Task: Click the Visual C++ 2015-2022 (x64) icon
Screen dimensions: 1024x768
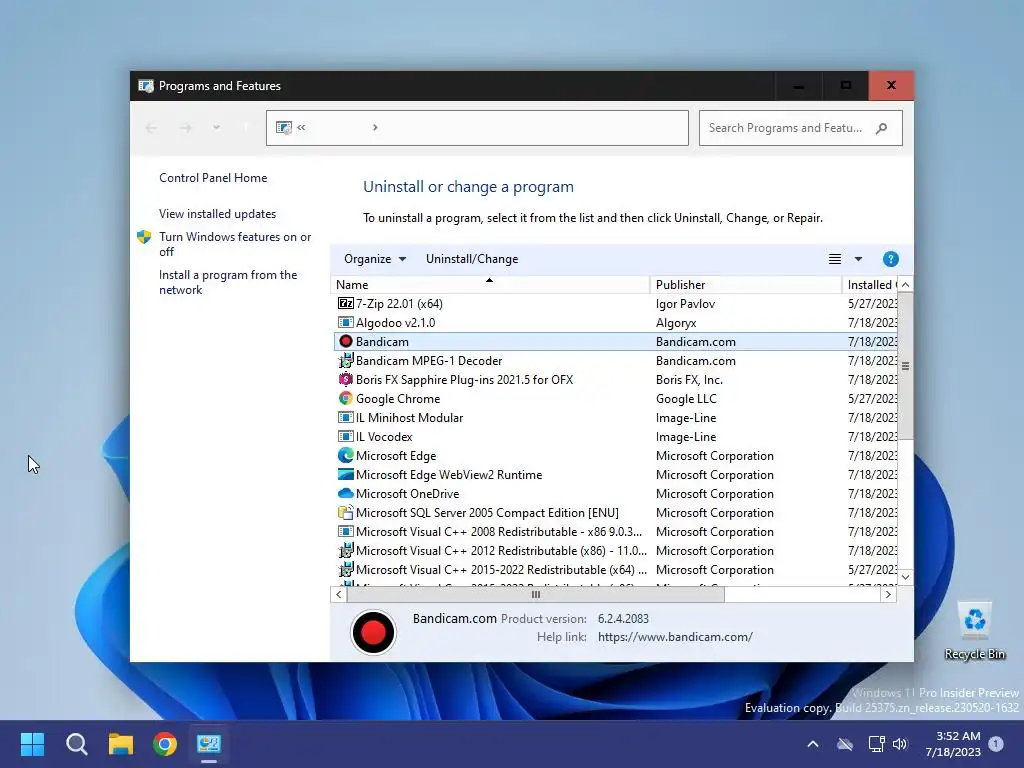Action: (x=345, y=569)
